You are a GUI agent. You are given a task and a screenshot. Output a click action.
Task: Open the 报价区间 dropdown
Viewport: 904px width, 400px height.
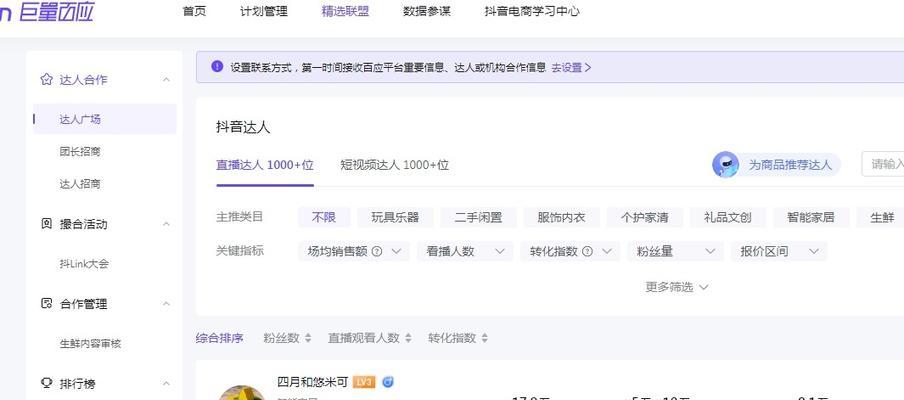pos(779,251)
